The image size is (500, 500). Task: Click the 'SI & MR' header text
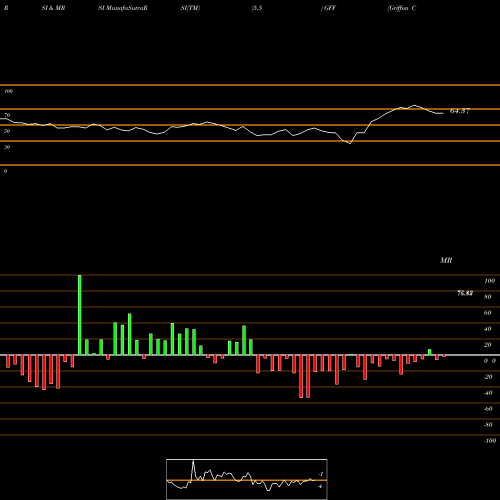[53, 8]
